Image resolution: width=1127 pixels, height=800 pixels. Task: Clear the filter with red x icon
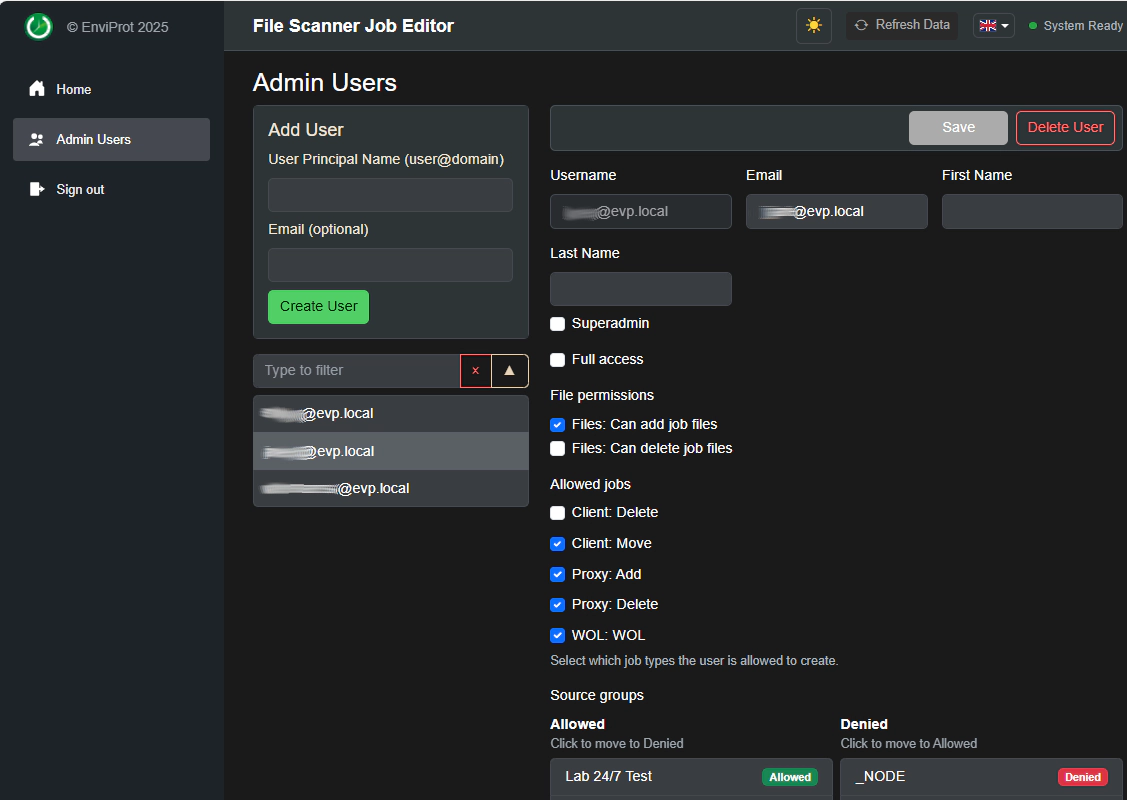click(x=475, y=371)
